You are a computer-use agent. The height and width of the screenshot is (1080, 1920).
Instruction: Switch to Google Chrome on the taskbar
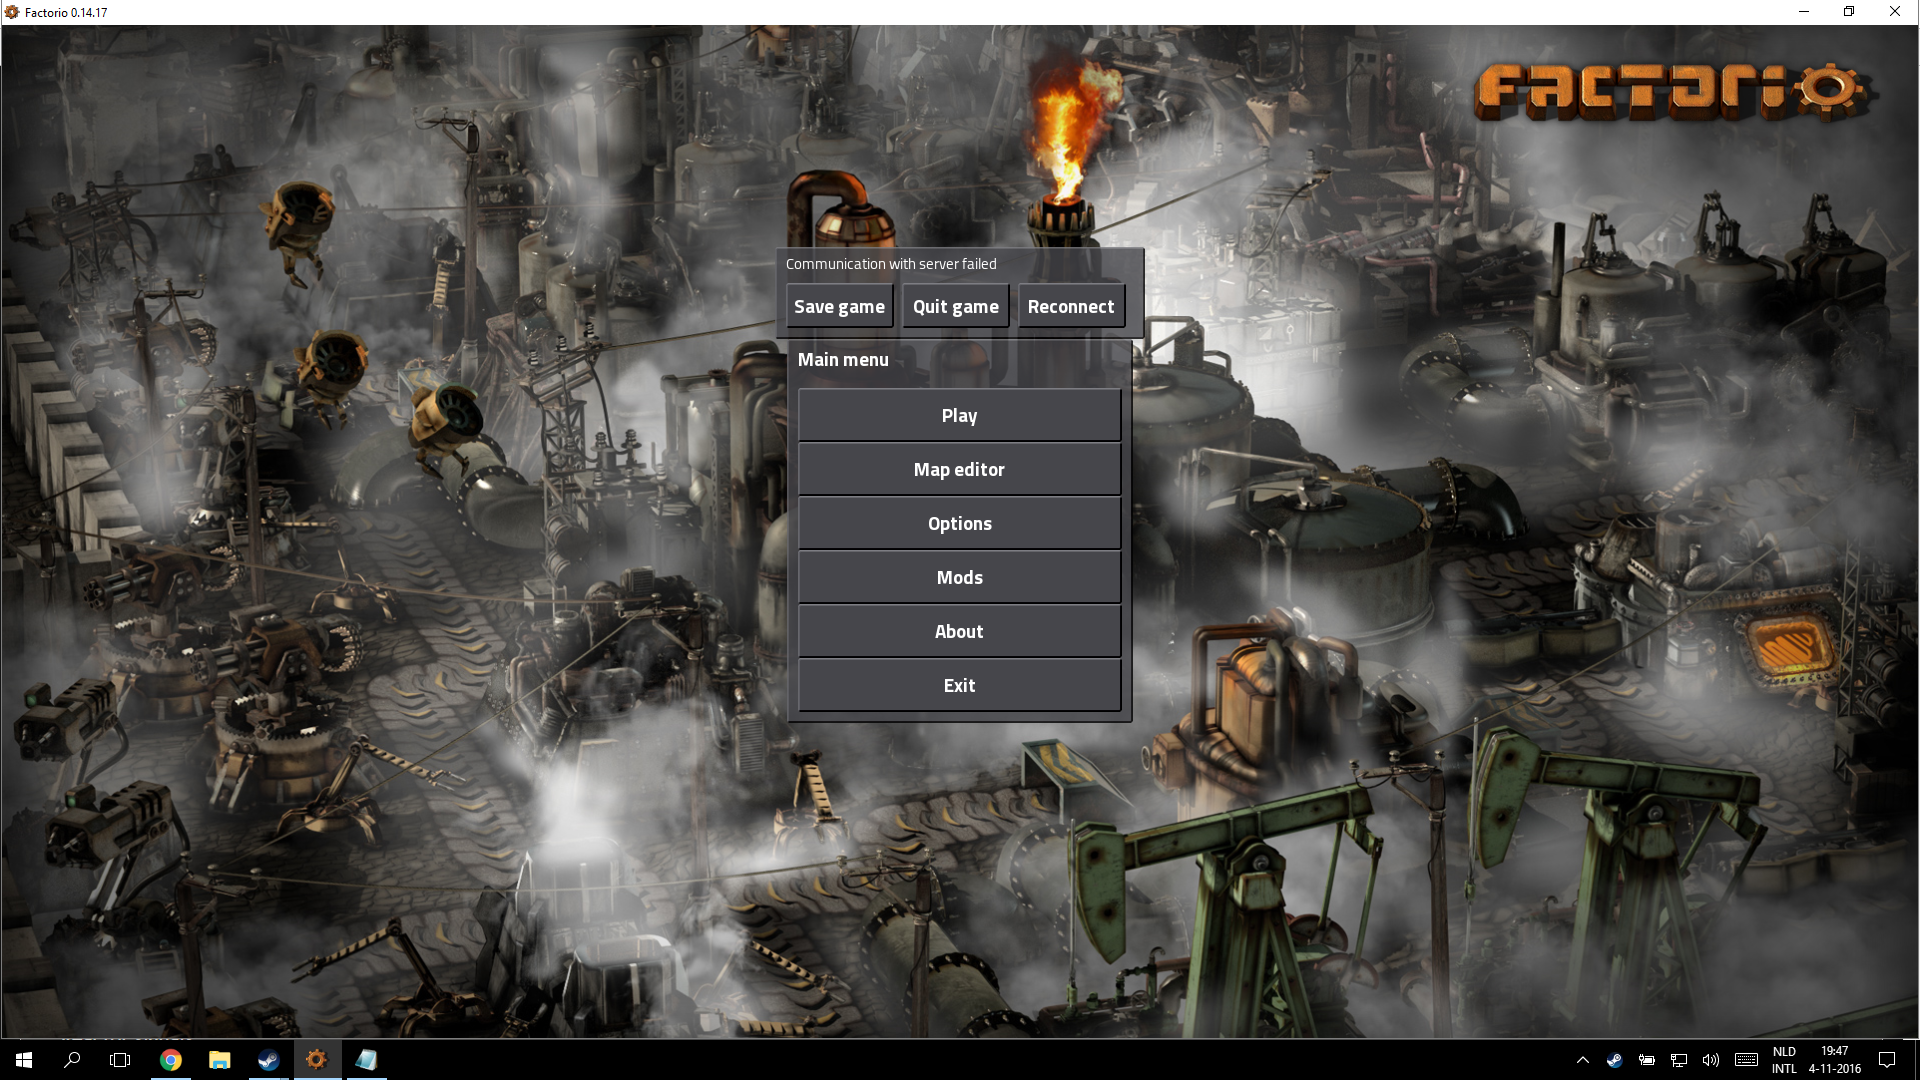pyautogui.click(x=171, y=1060)
